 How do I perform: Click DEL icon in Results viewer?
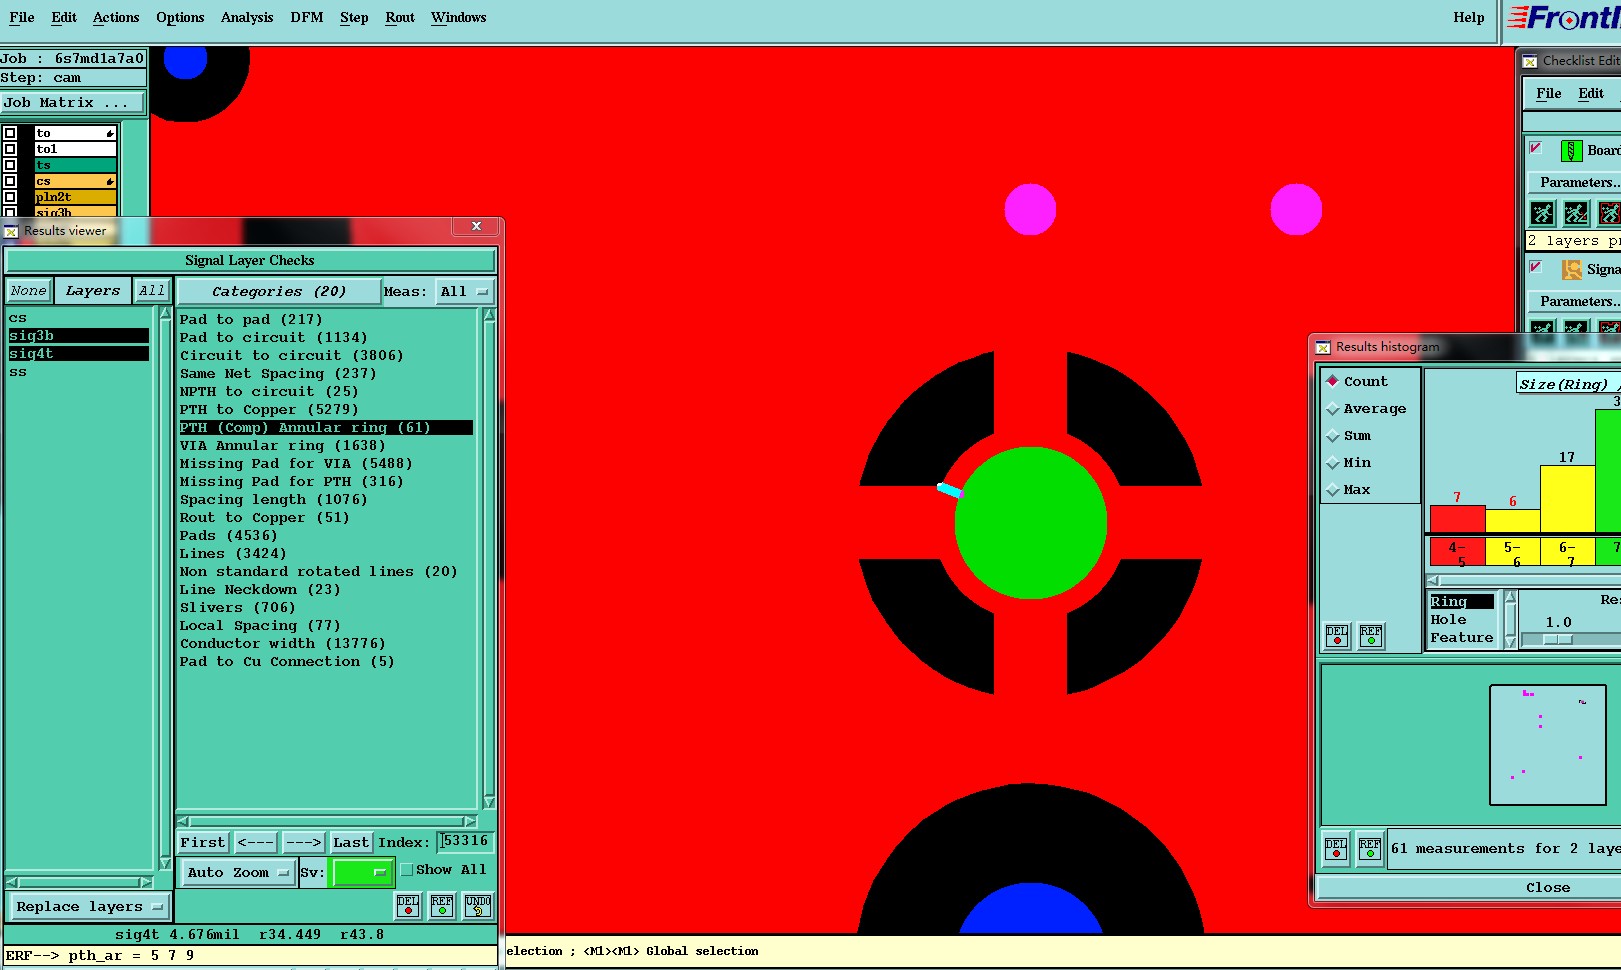coord(408,905)
